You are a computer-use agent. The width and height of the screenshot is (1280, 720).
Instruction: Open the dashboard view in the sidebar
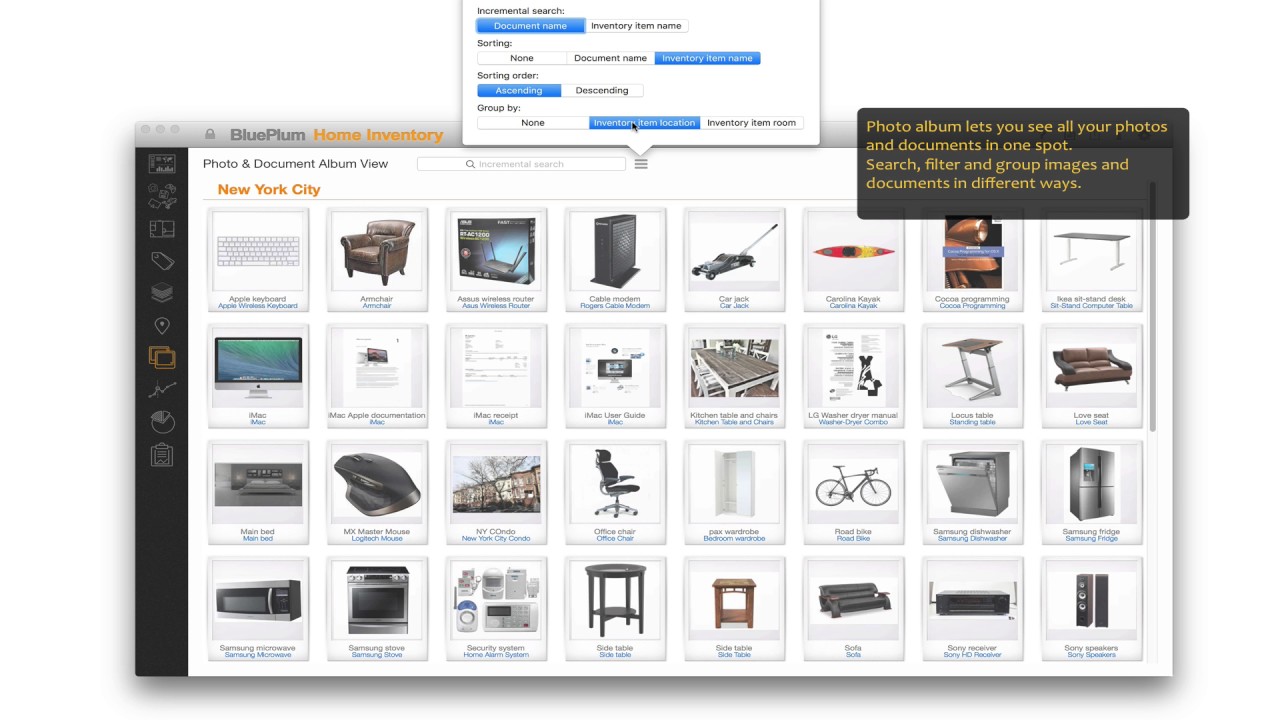click(161, 163)
